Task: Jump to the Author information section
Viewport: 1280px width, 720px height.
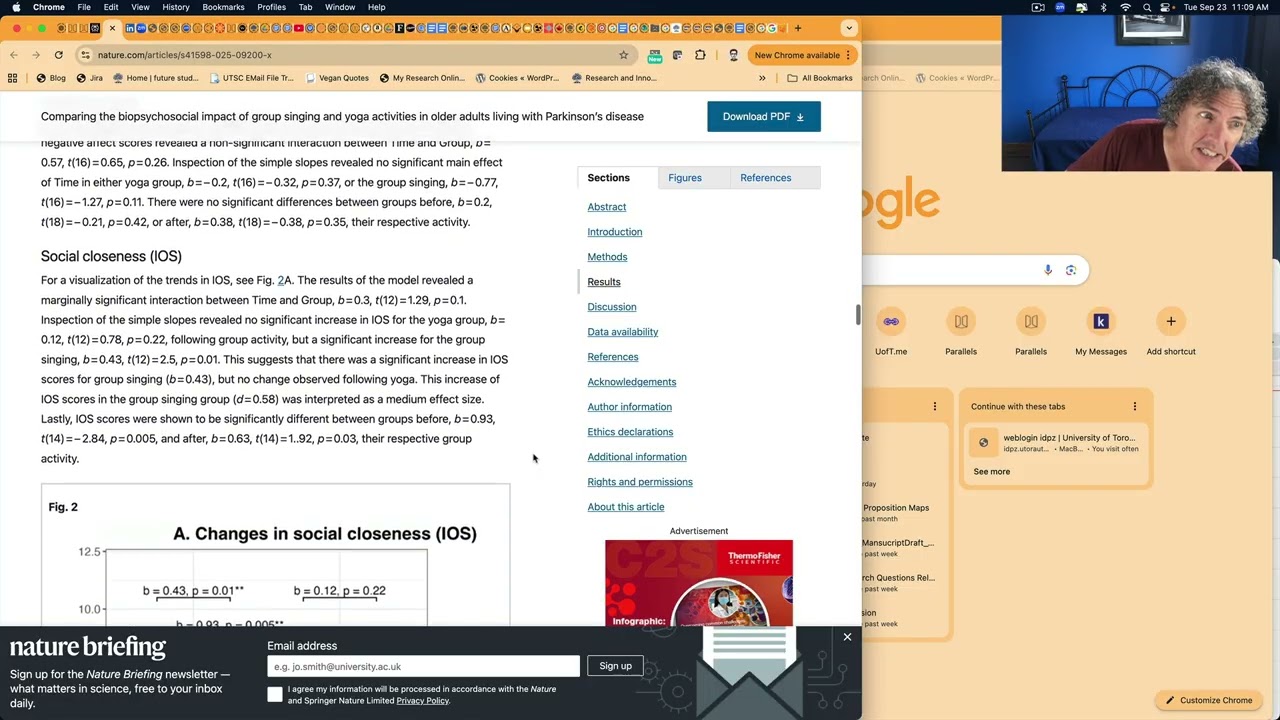Action: pyautogui.click(x=630, y=407)
